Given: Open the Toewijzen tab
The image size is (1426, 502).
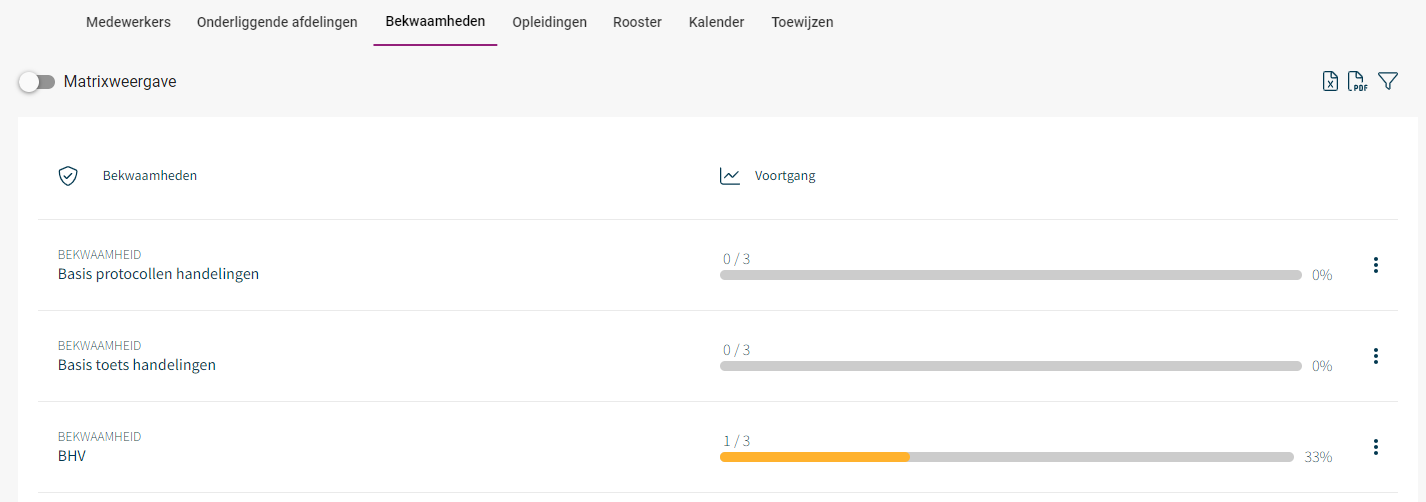Looking at the screenshot, I should pyautogui.click(x=802, y=22).
